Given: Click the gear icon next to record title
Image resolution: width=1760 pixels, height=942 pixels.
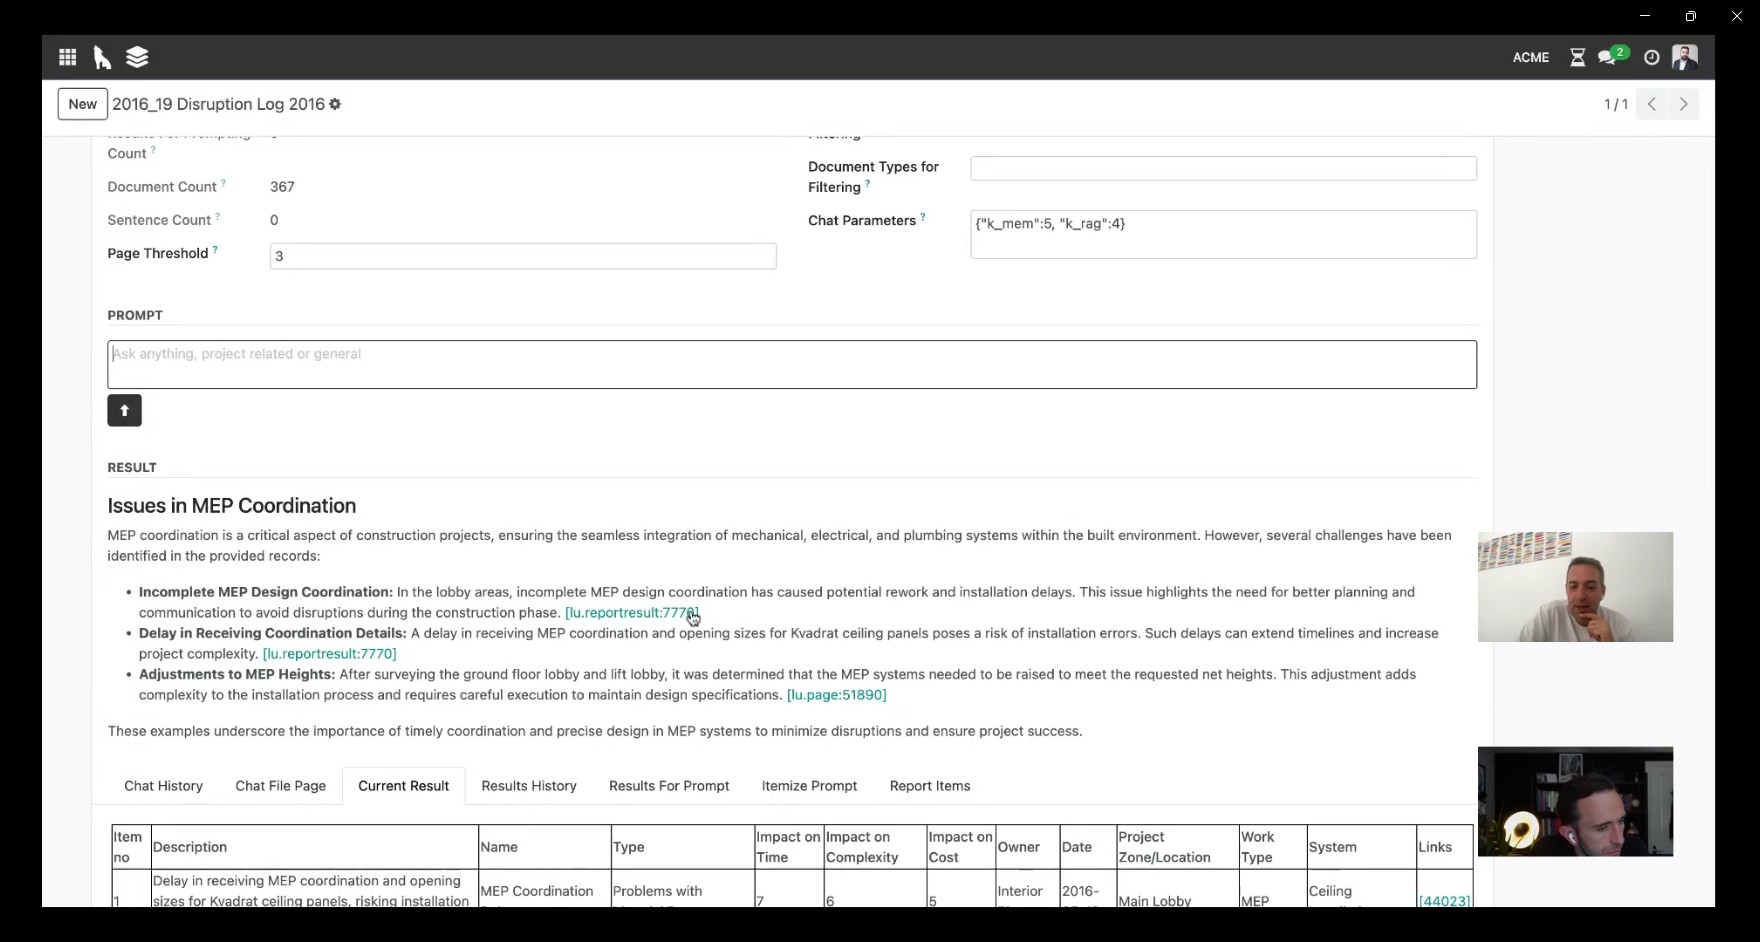Looking at the screenshot, I should [x=335, y=104].
